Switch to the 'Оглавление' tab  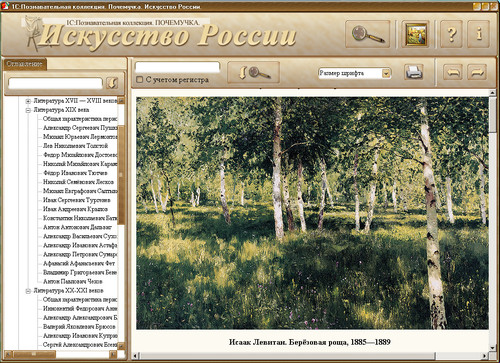coord(24,64)
